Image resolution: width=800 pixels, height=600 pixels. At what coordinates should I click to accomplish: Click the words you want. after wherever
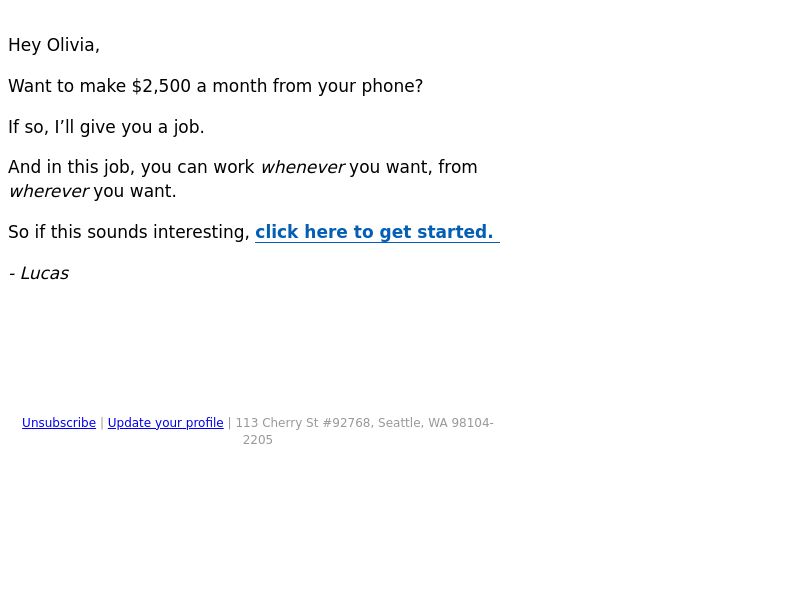point(135,191)
